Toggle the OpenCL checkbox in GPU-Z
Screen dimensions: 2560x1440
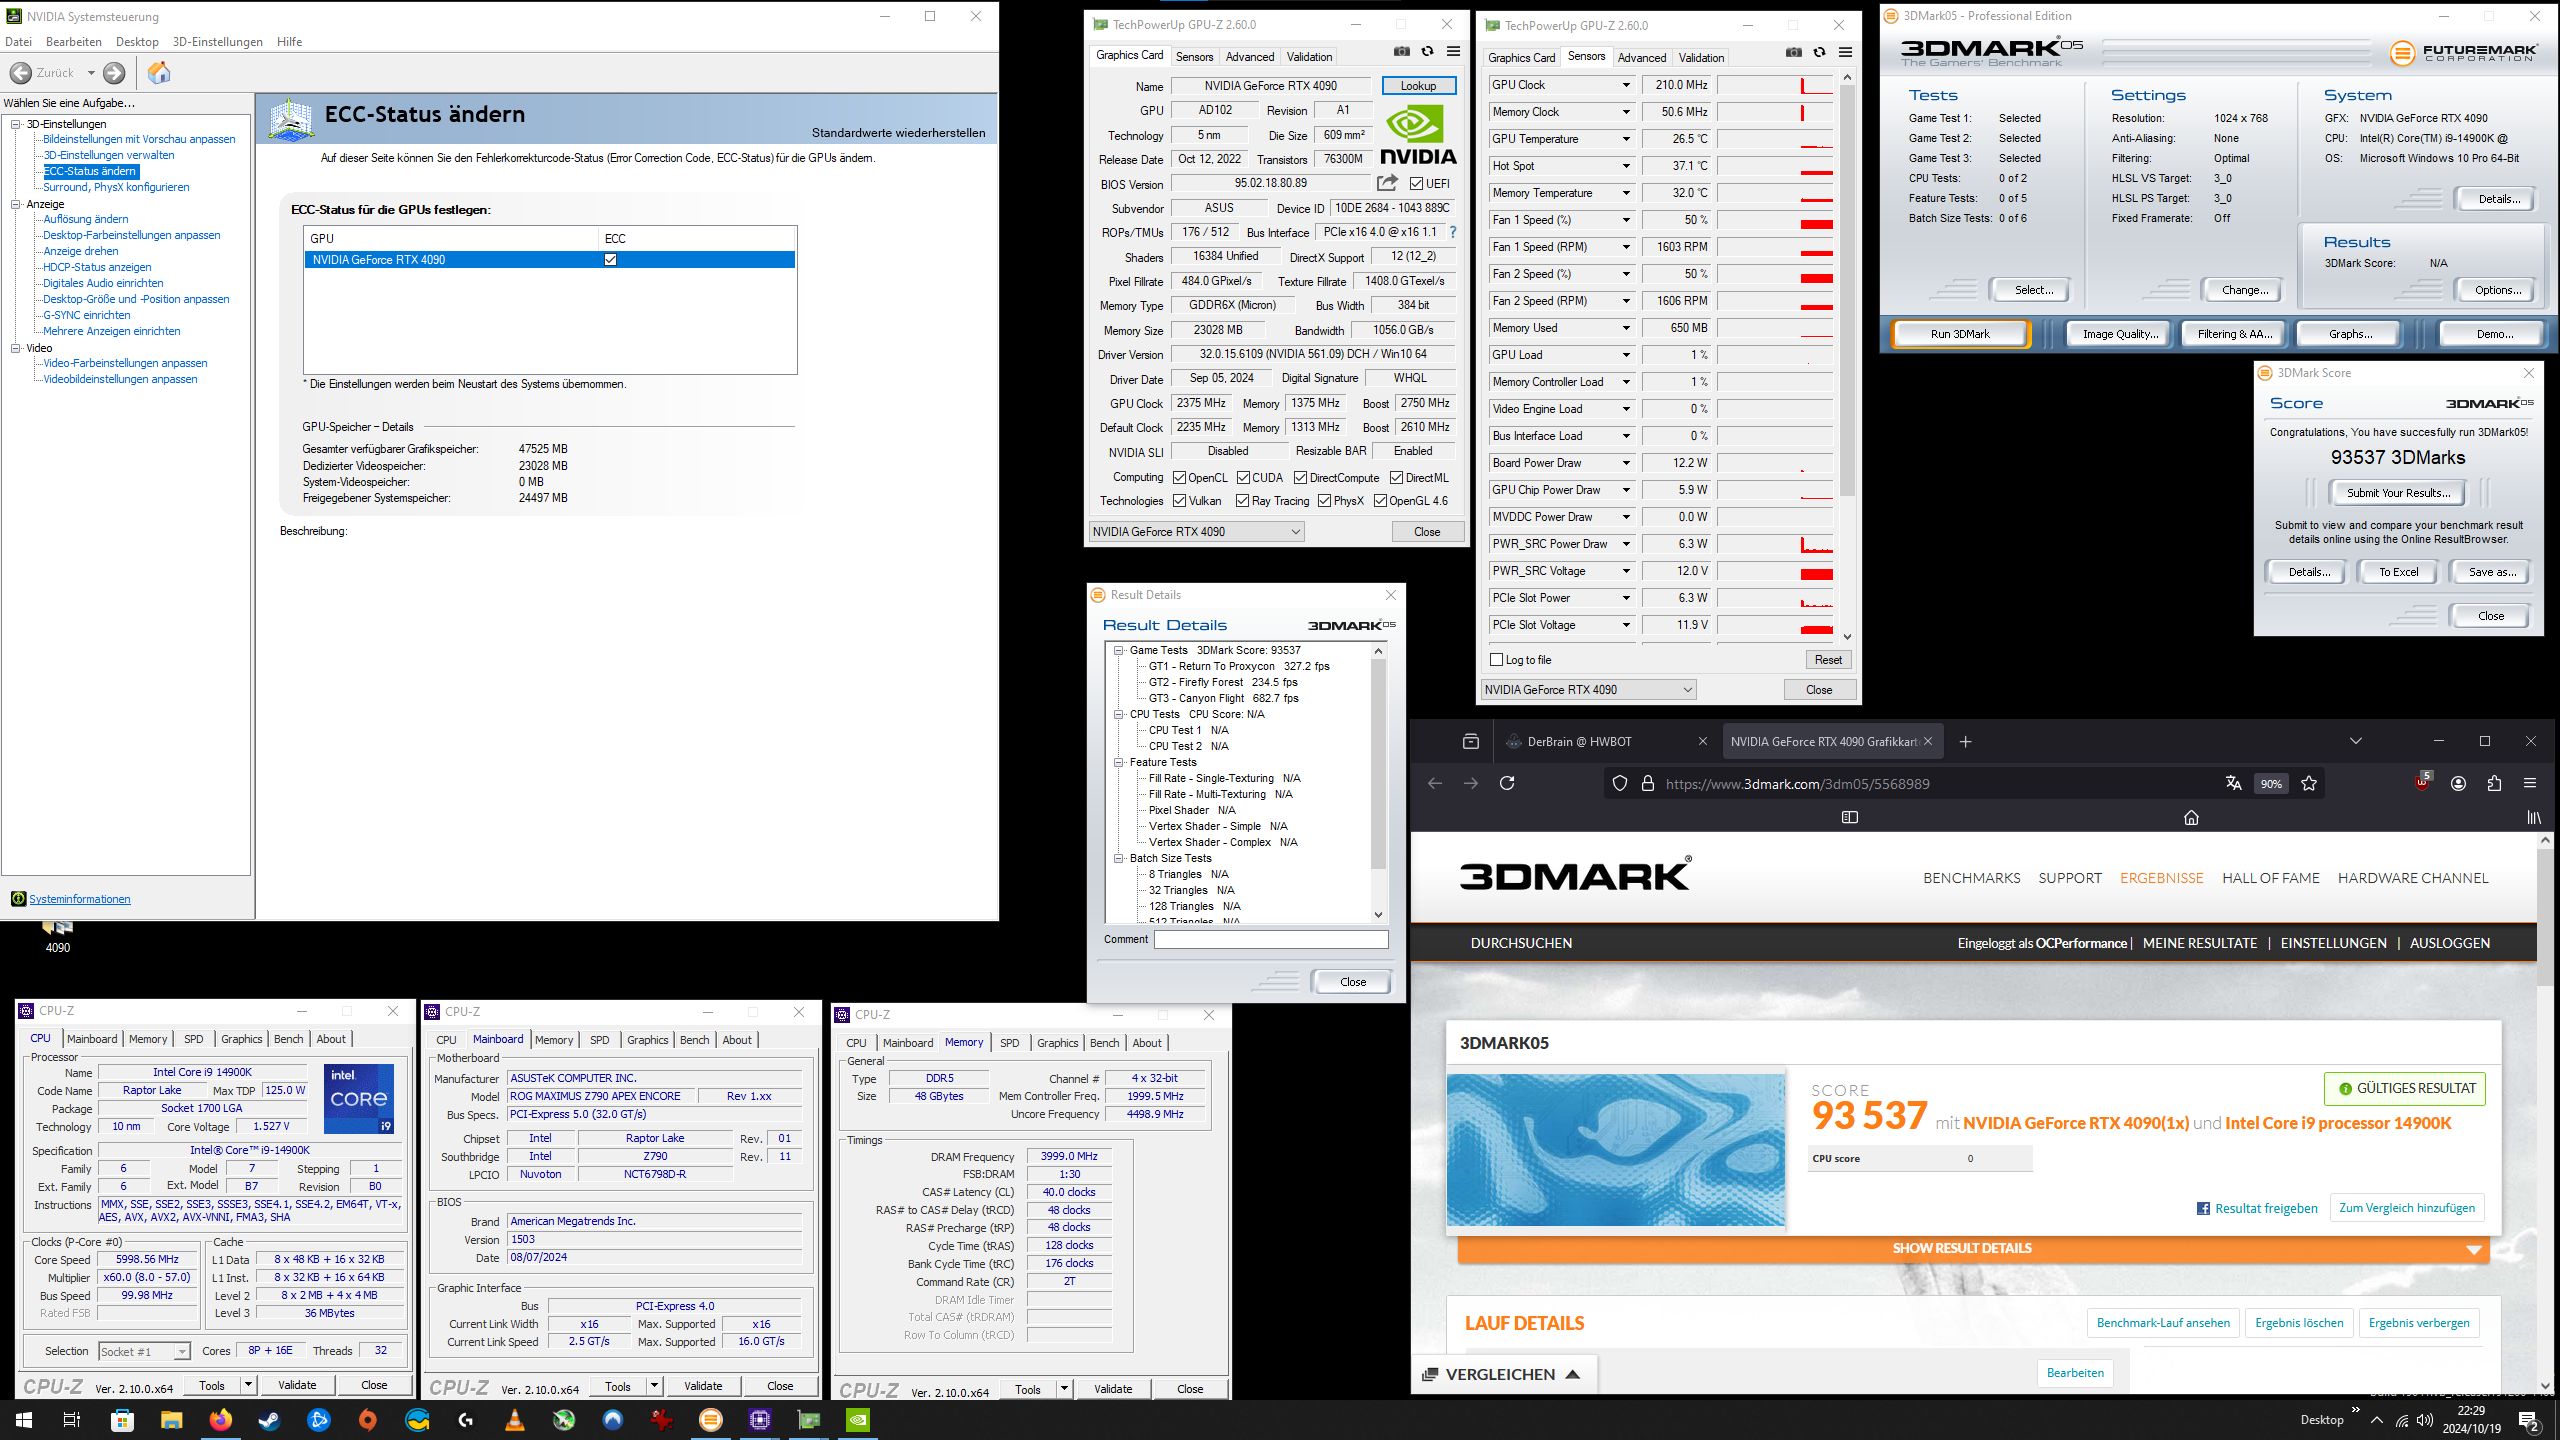(1179, 477)
